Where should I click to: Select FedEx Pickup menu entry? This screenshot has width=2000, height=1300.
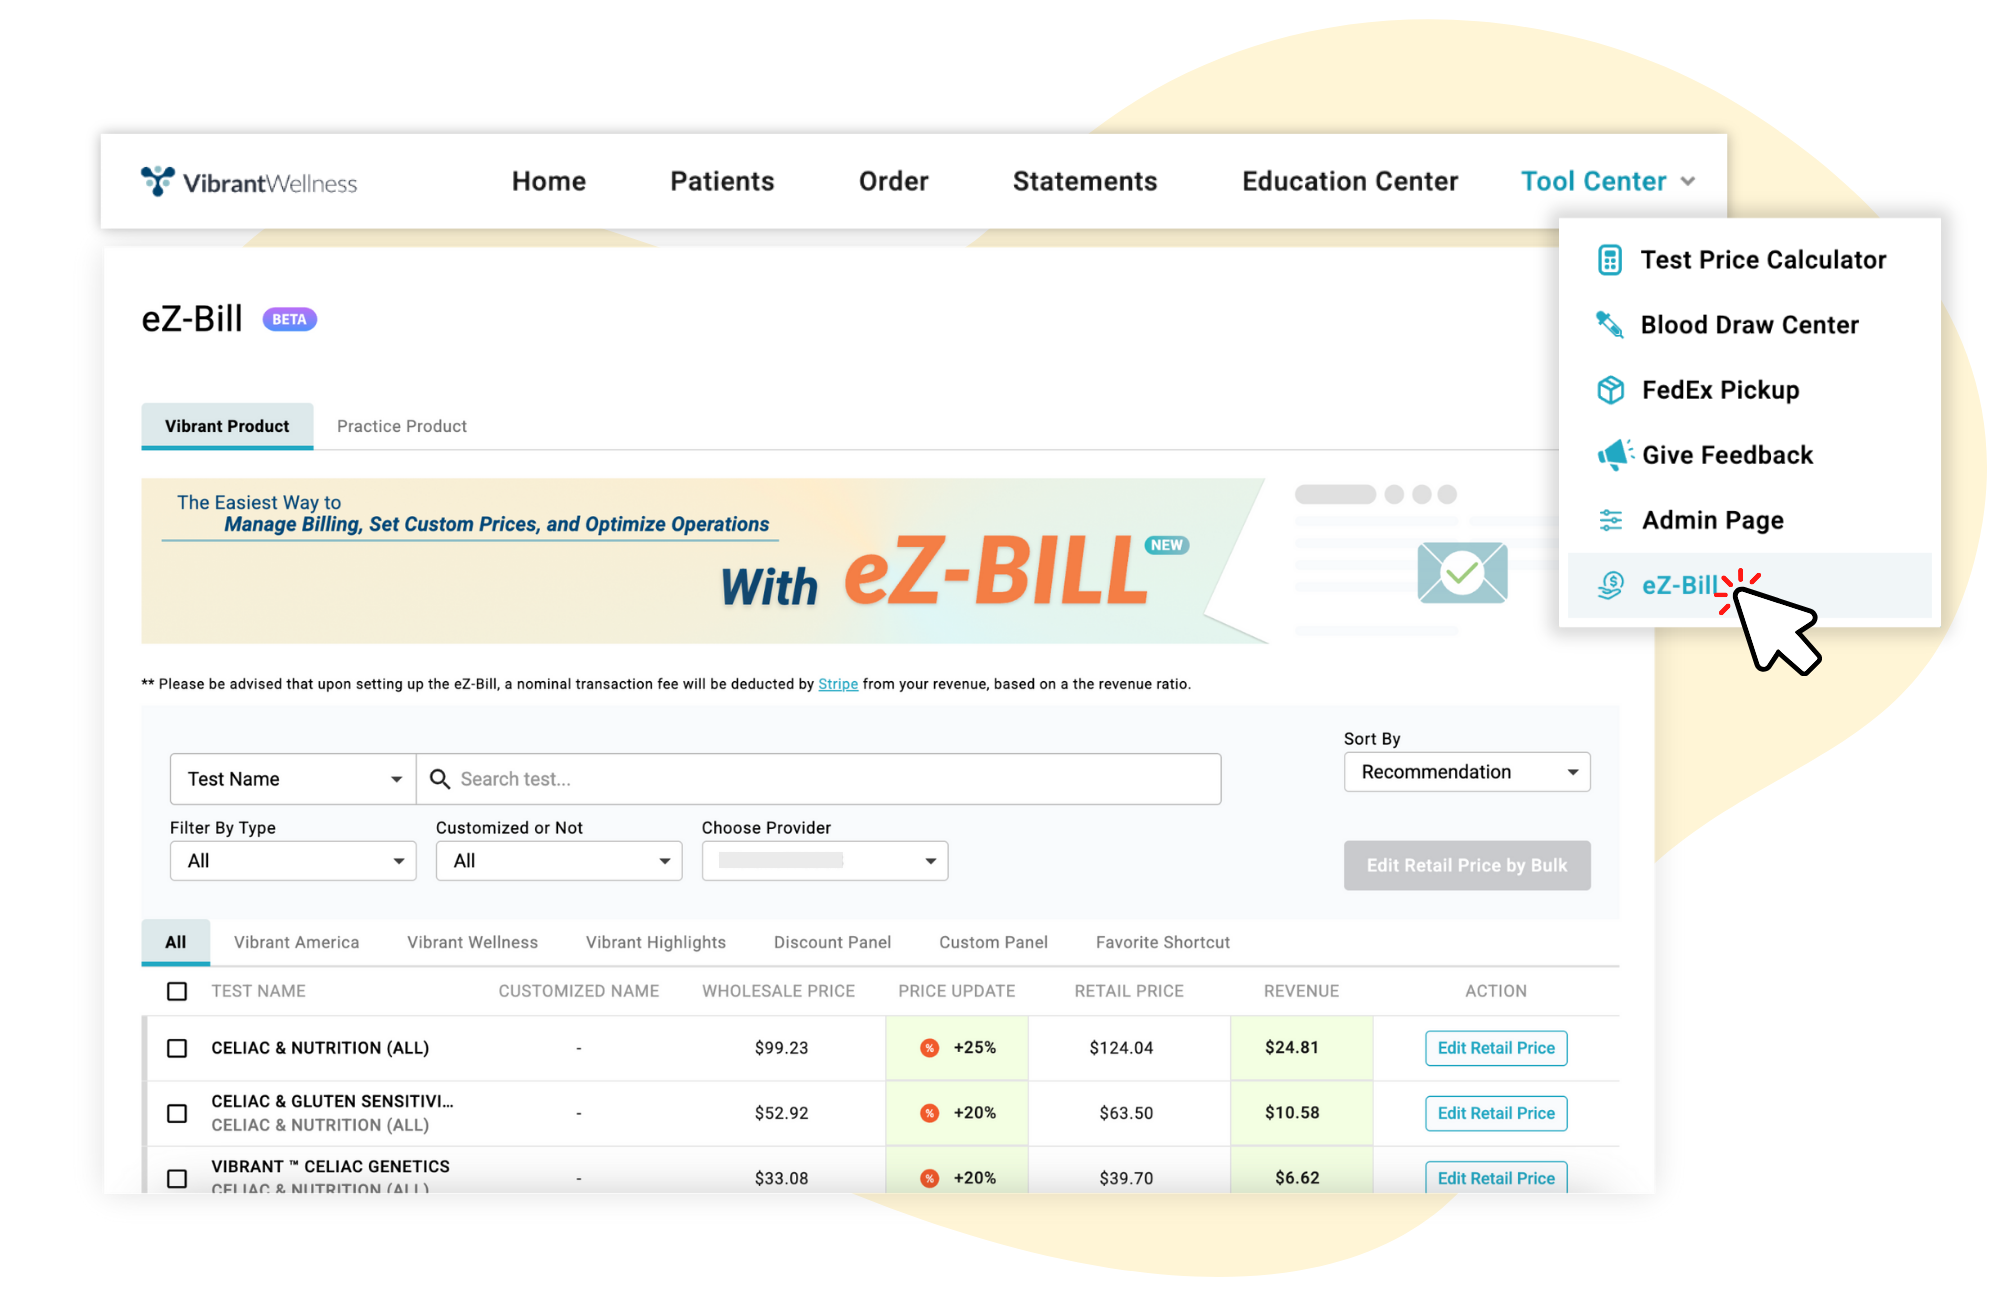pyautogui.click(x=1750, y=390)
